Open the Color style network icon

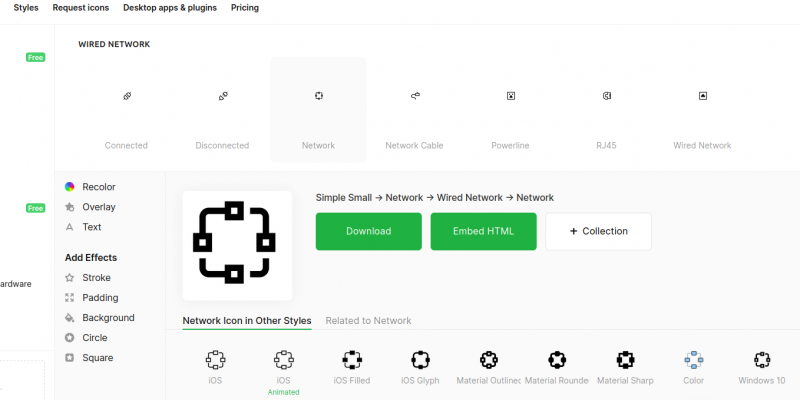693,362
